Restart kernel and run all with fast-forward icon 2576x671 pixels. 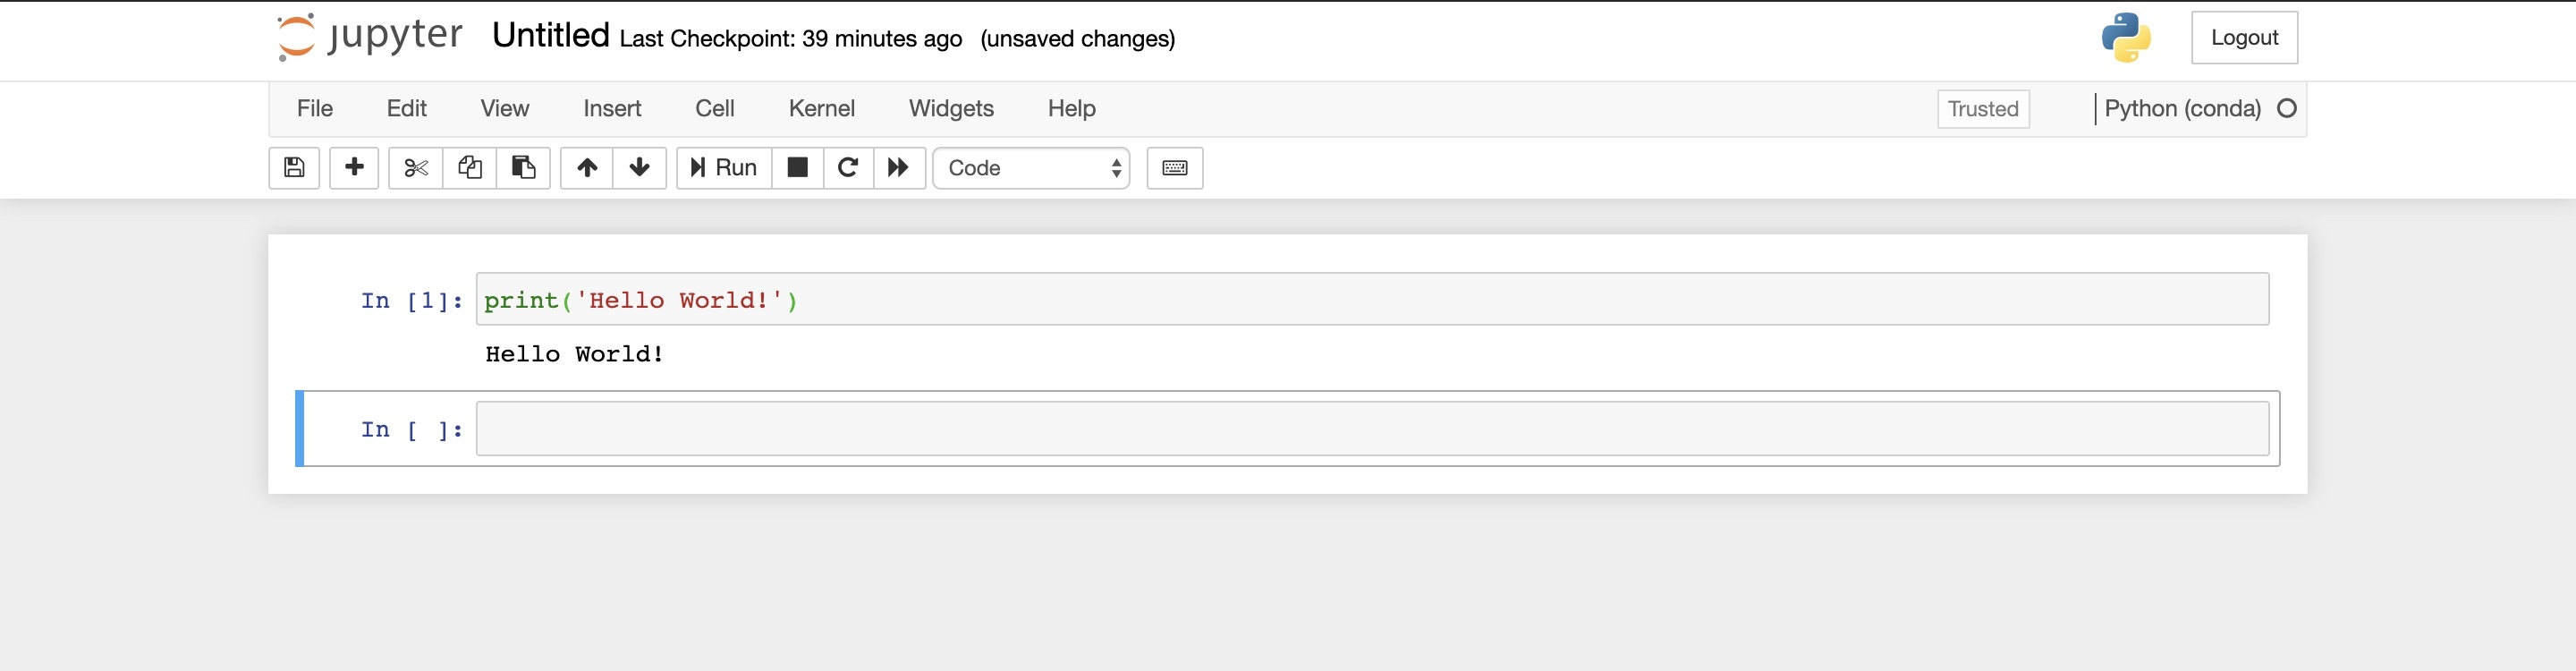click(899, 168)
